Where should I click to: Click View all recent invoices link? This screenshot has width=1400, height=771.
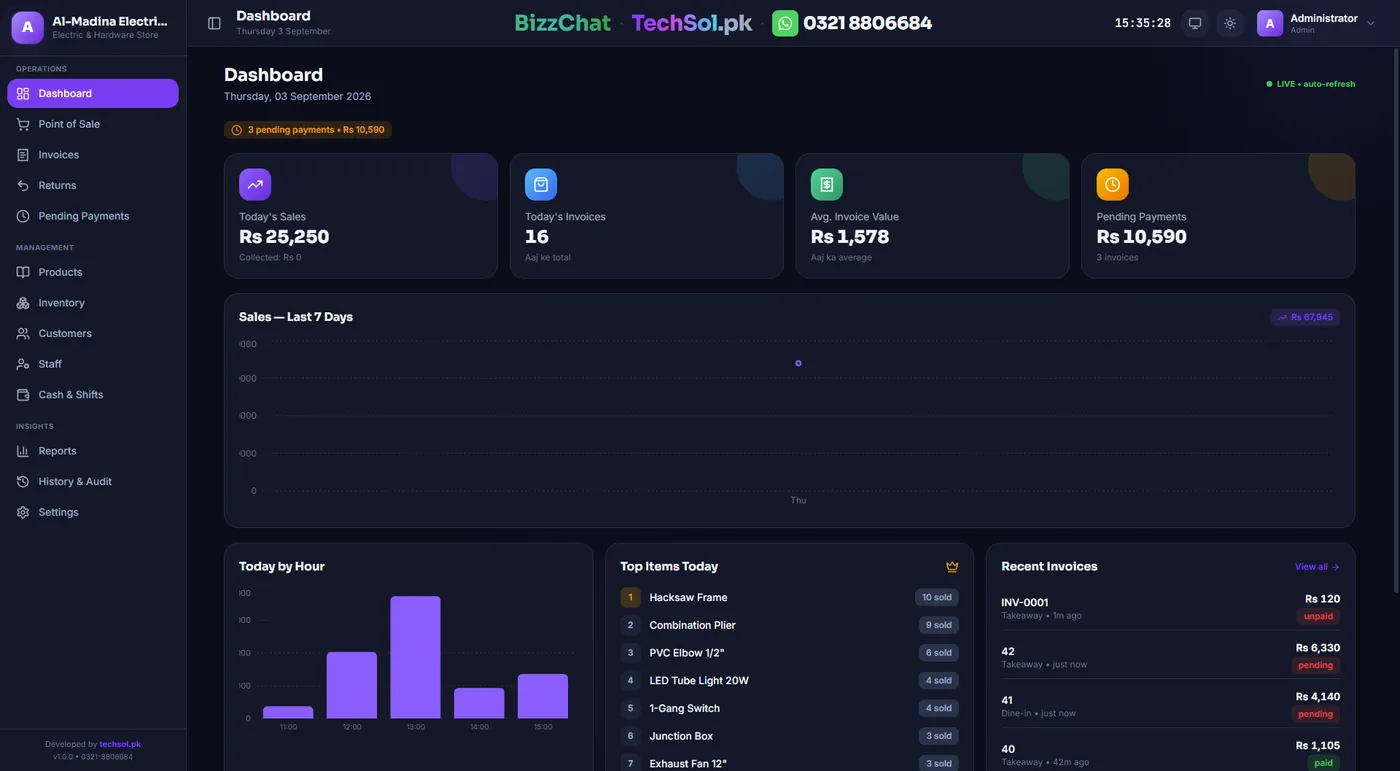pyautogui.click(x=1317, y=567)
